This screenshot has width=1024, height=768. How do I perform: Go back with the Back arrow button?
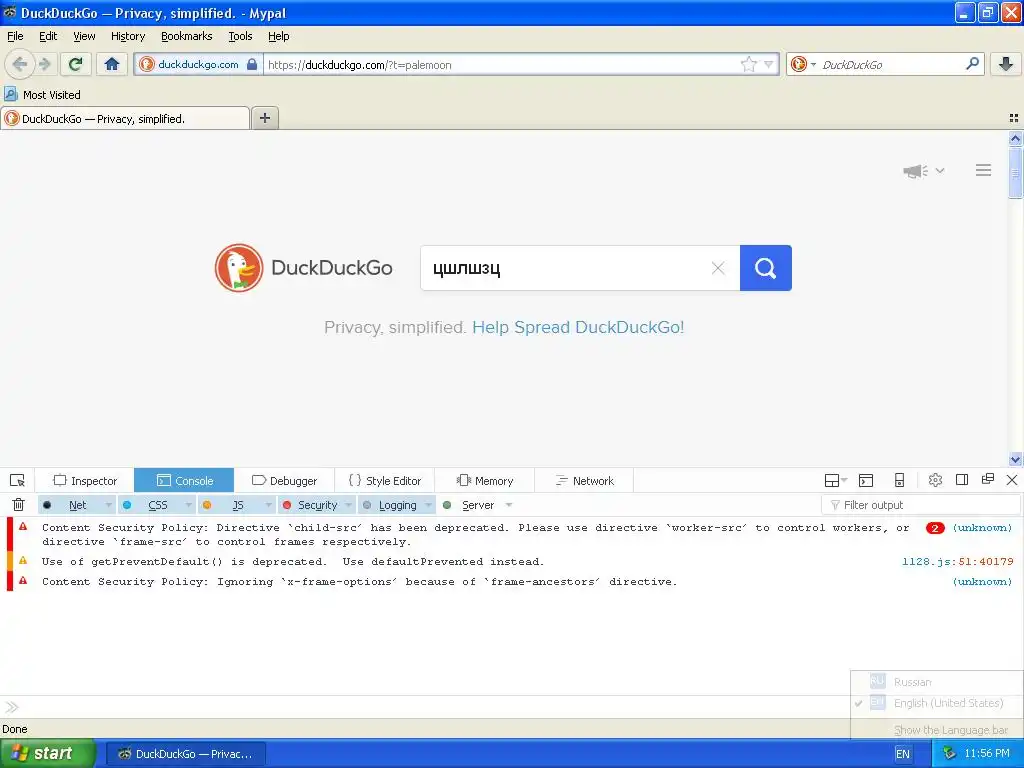pos(19,64)
